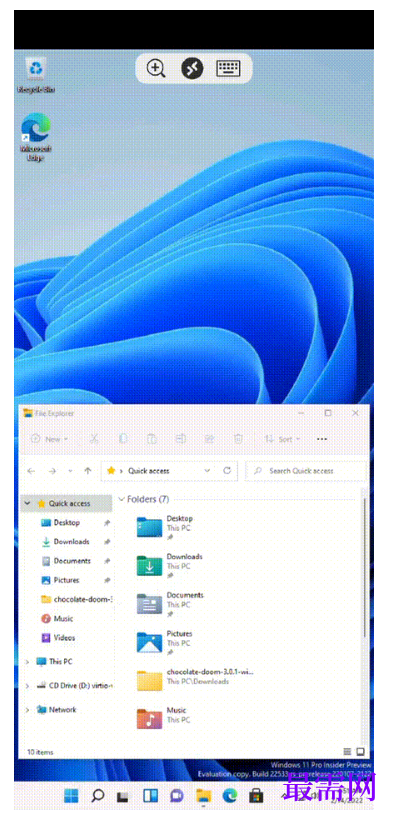Select the Microsoft Edge desktop shortcut
Image resolution: width=395 pixels, height=818 pixels.
pyautogui.click(x=36, y=138)
